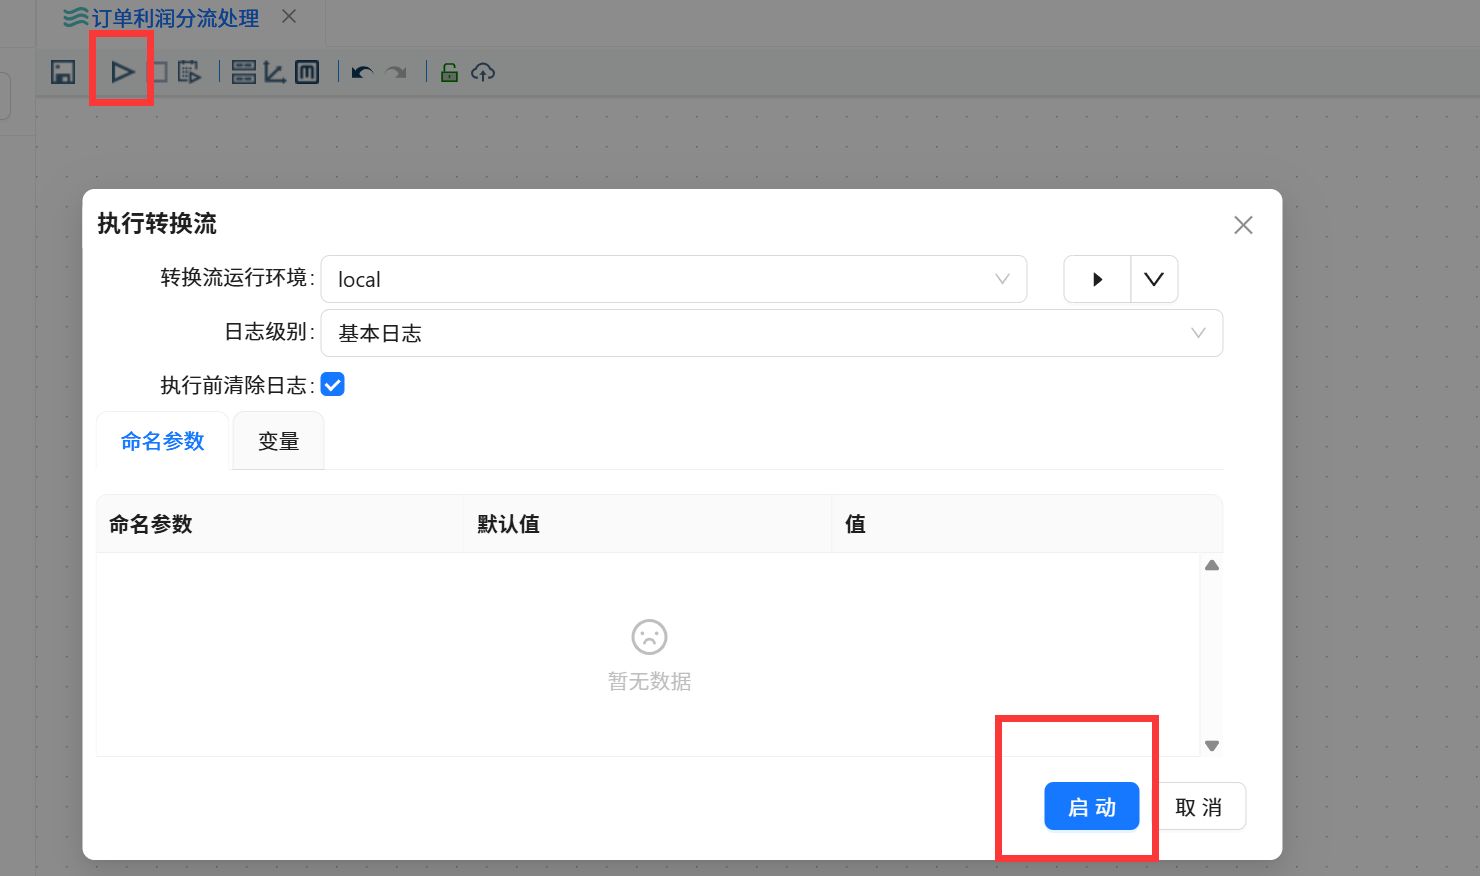
Task: Switch to the 命名参数 tab
Action: tap(163, 441)
